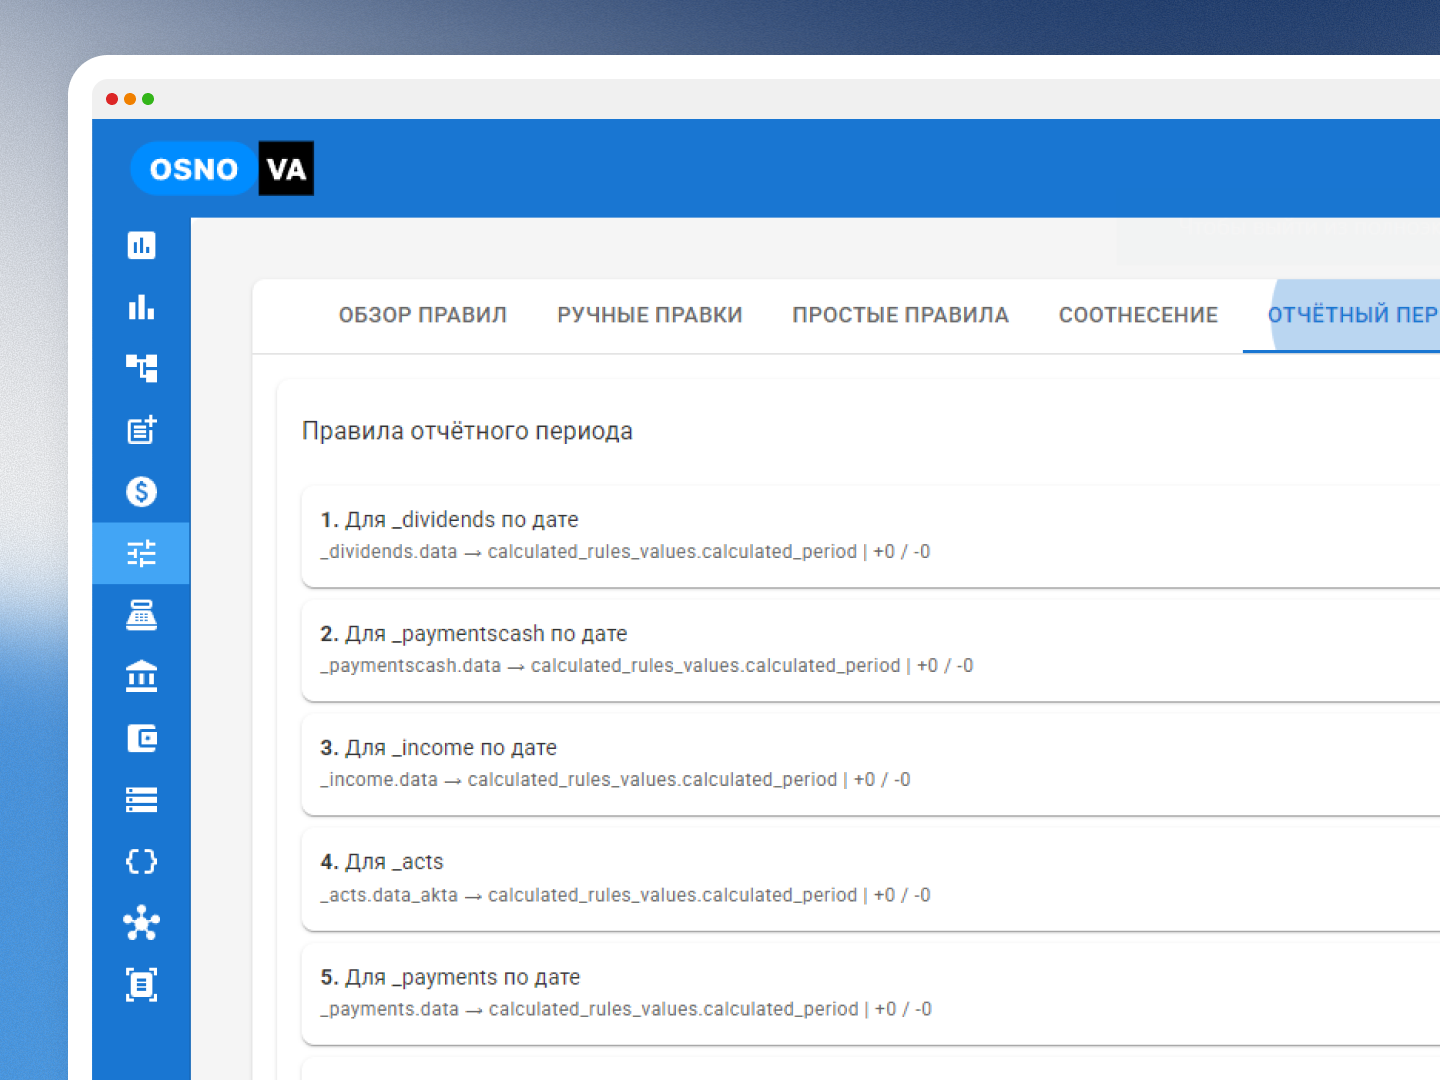Click the green window maximize dot

[x=148, y=99]
